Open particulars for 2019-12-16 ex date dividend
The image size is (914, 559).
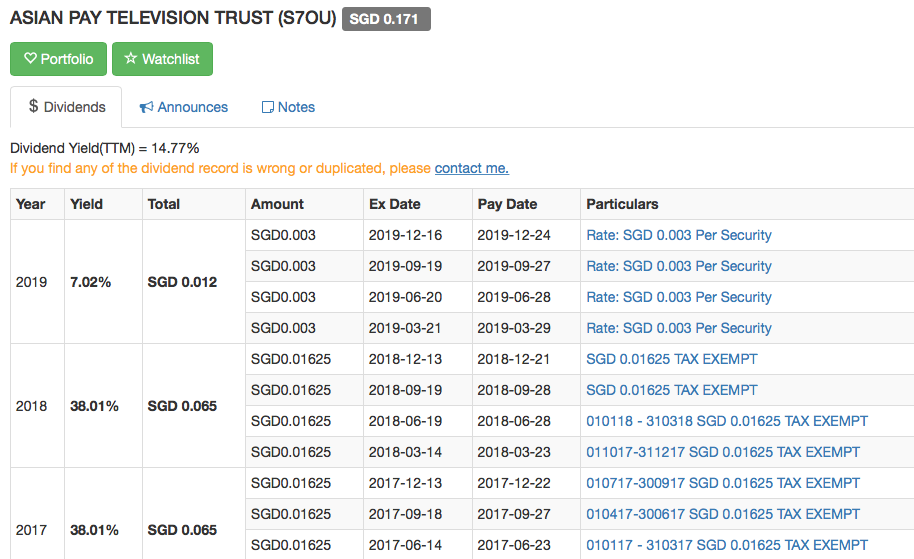pos(679,235)
